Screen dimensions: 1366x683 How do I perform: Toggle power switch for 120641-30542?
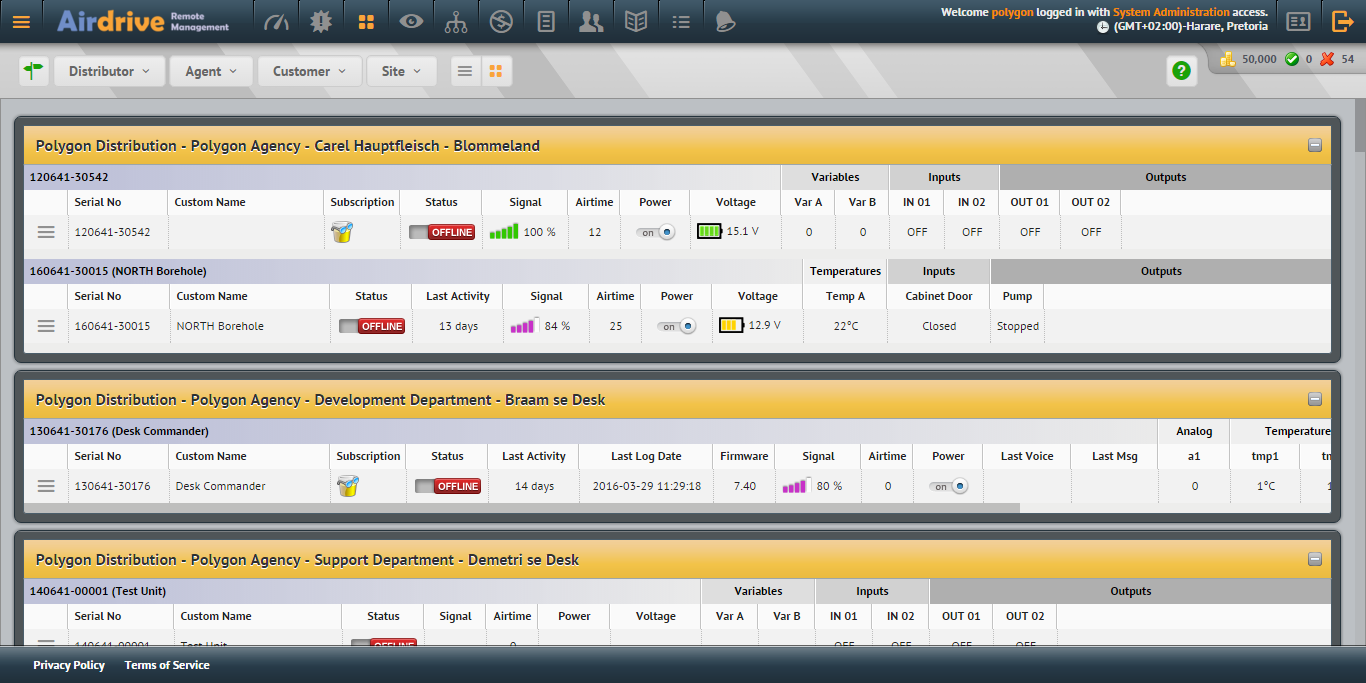coord(656,232)
